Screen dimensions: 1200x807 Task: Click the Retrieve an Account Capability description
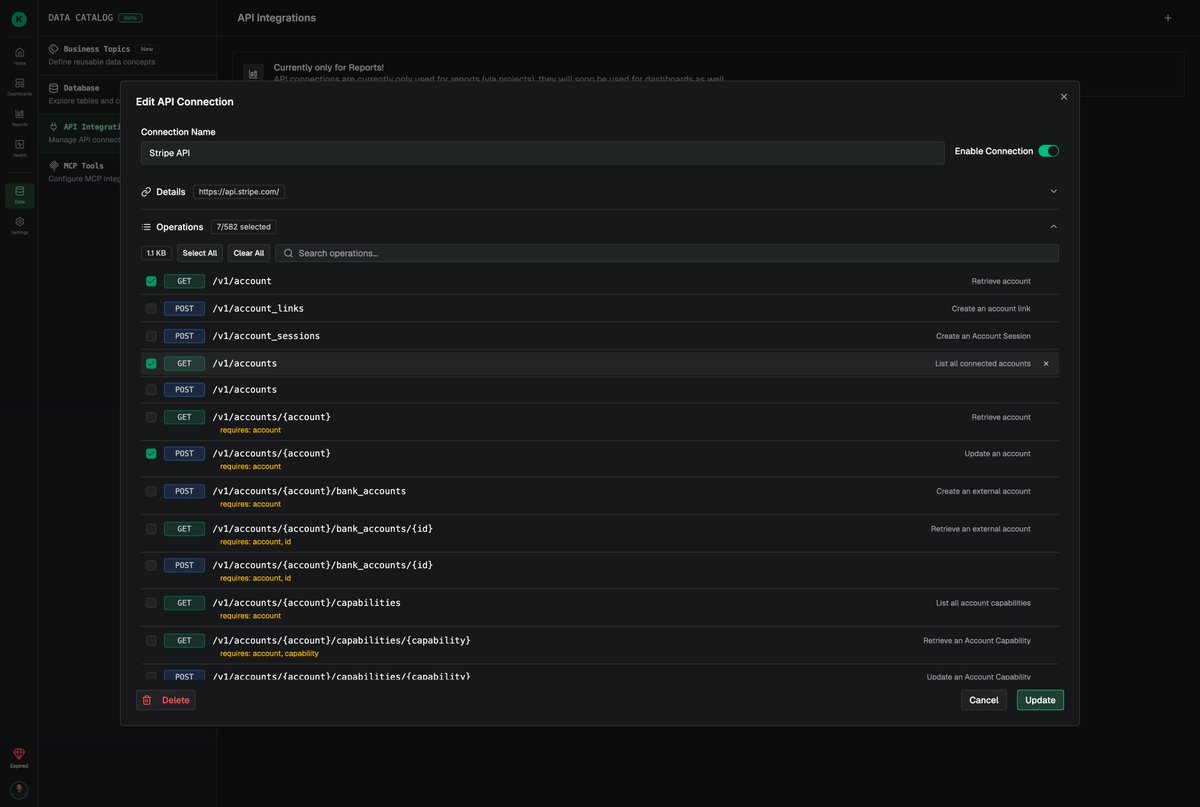pos(977,641)
